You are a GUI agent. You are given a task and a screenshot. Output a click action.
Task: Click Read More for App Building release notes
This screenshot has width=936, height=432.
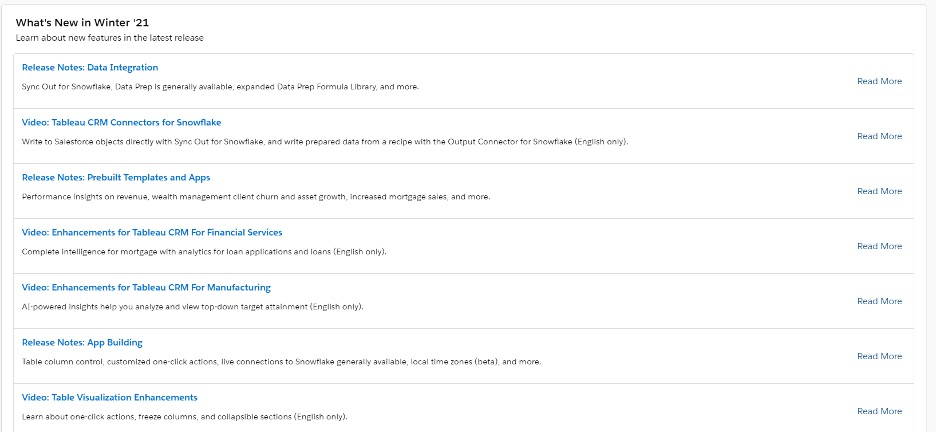[879, 356]
